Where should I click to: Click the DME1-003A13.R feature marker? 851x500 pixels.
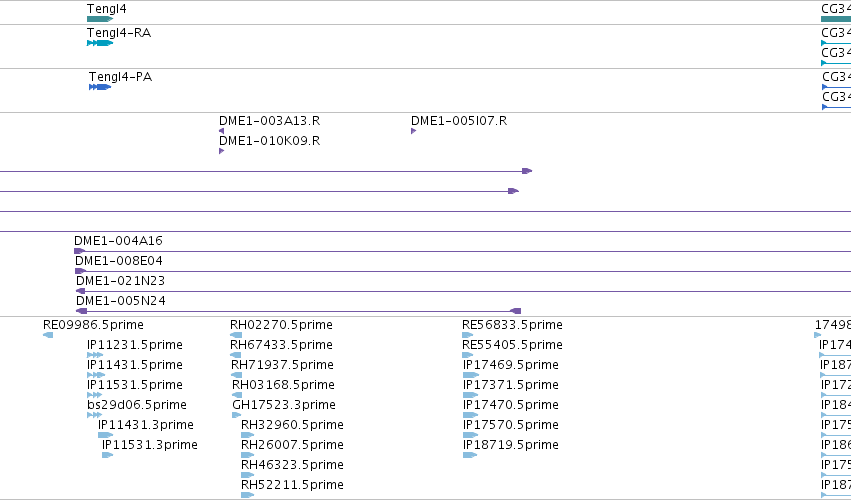221,131
